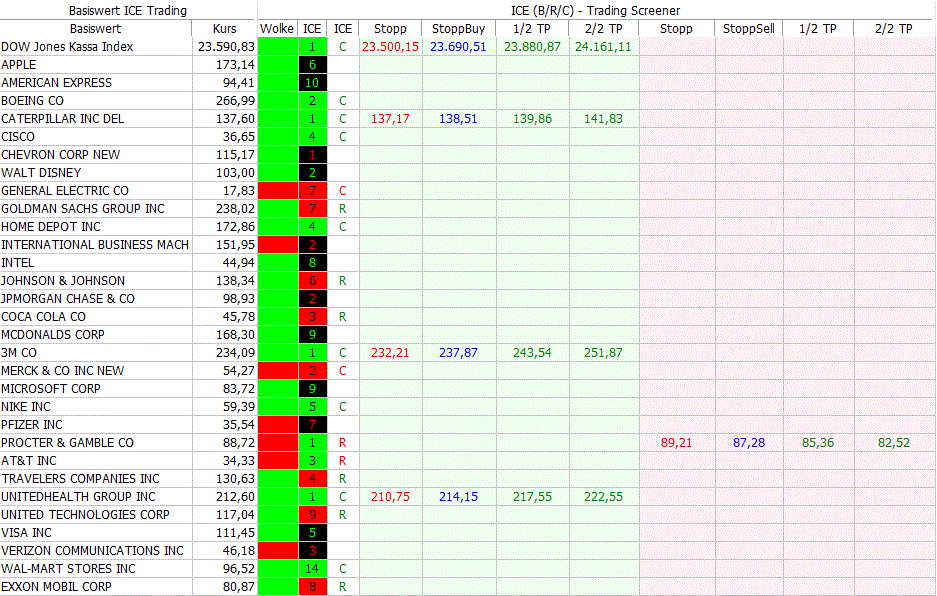Viewport: 937px width, 596px height.
Task: Click MICROSOFT CORP in the list
Action: pyautogui.click(x=51, y=389)
